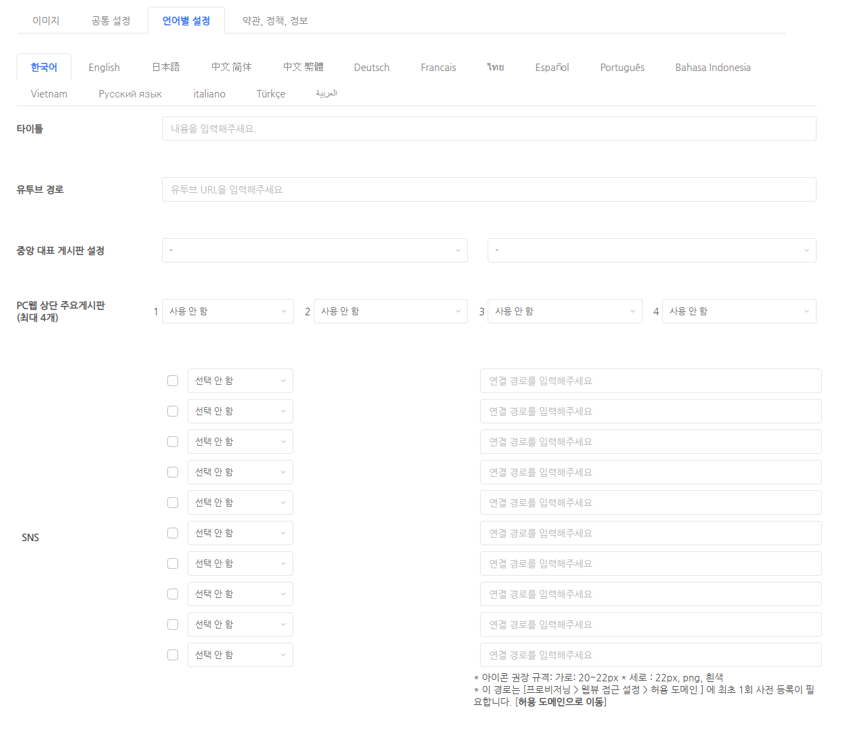Choose the Bahasa Indonesia language tab
Image resolution: width=842 pixels, height=752 pixels.
712,67
